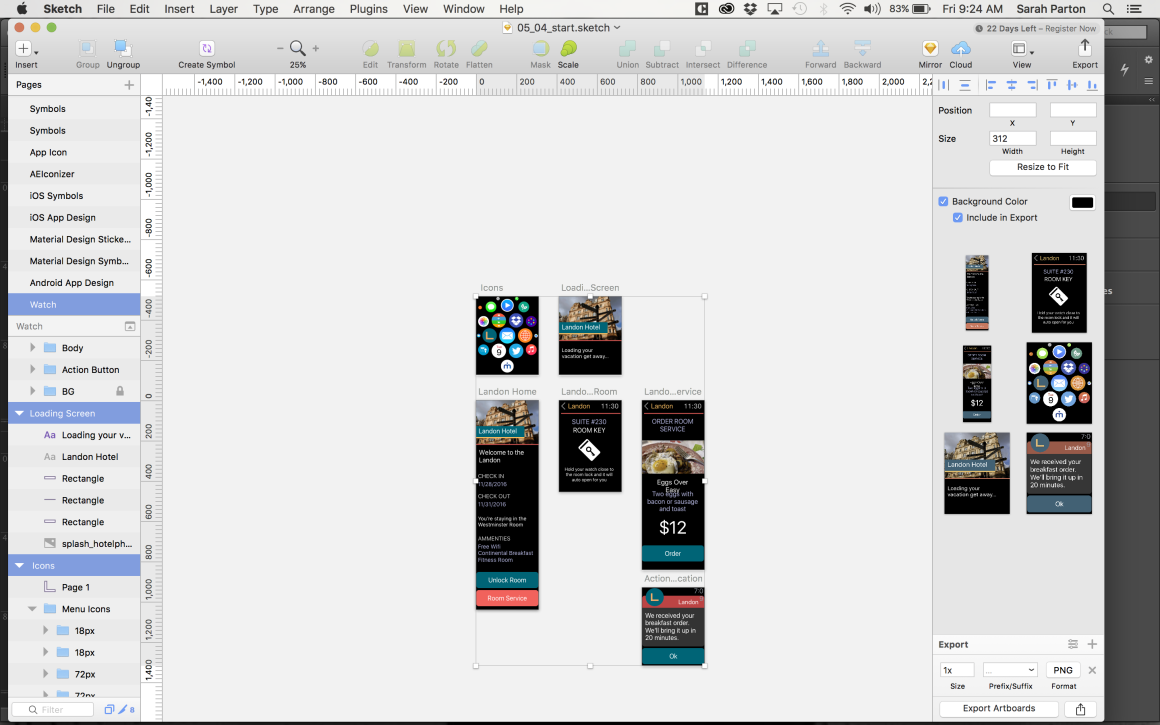The height and width of the screenshot is (725, 1160).
Task: Open the Type menu
Action: coord(266,9)
